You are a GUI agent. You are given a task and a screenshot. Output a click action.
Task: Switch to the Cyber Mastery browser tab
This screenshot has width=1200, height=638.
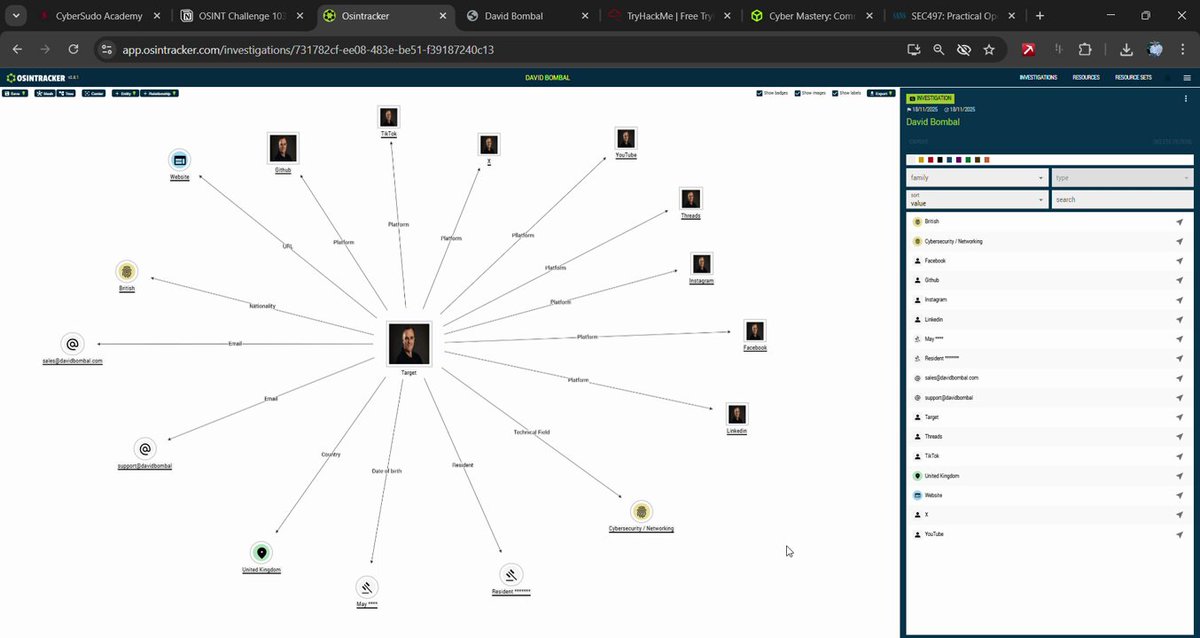click(x=812, y=16)
